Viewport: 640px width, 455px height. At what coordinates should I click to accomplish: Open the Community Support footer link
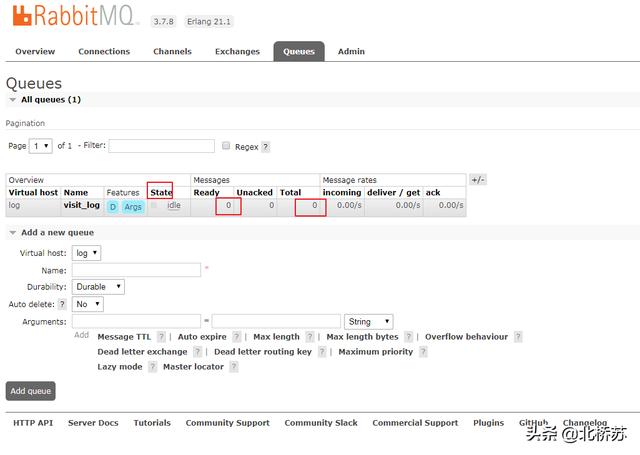click(x=227, y=423)
